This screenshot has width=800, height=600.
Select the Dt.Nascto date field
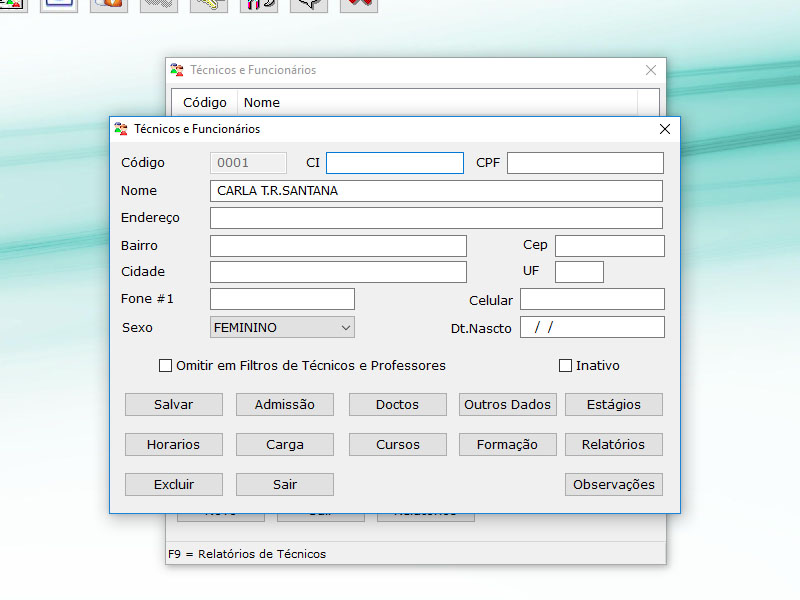(592, 327)
